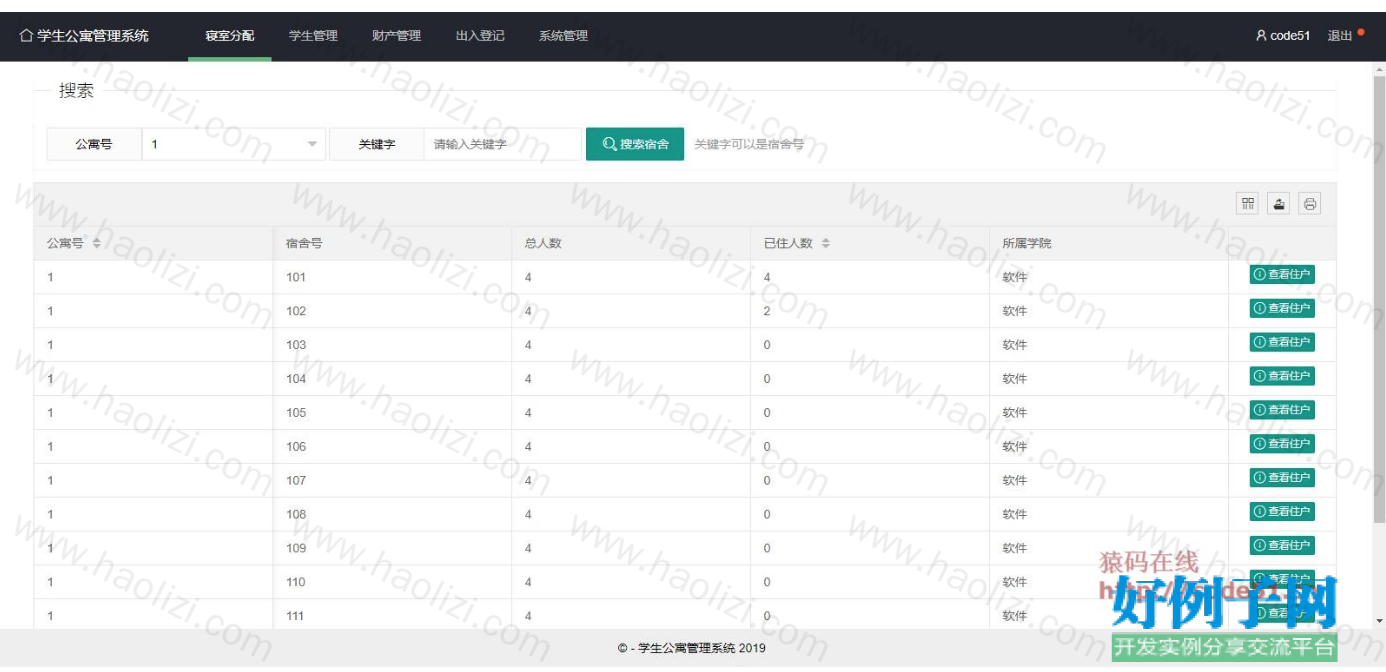Select room cell 111
Viewport: 1386px width, 672px height.
392,615
